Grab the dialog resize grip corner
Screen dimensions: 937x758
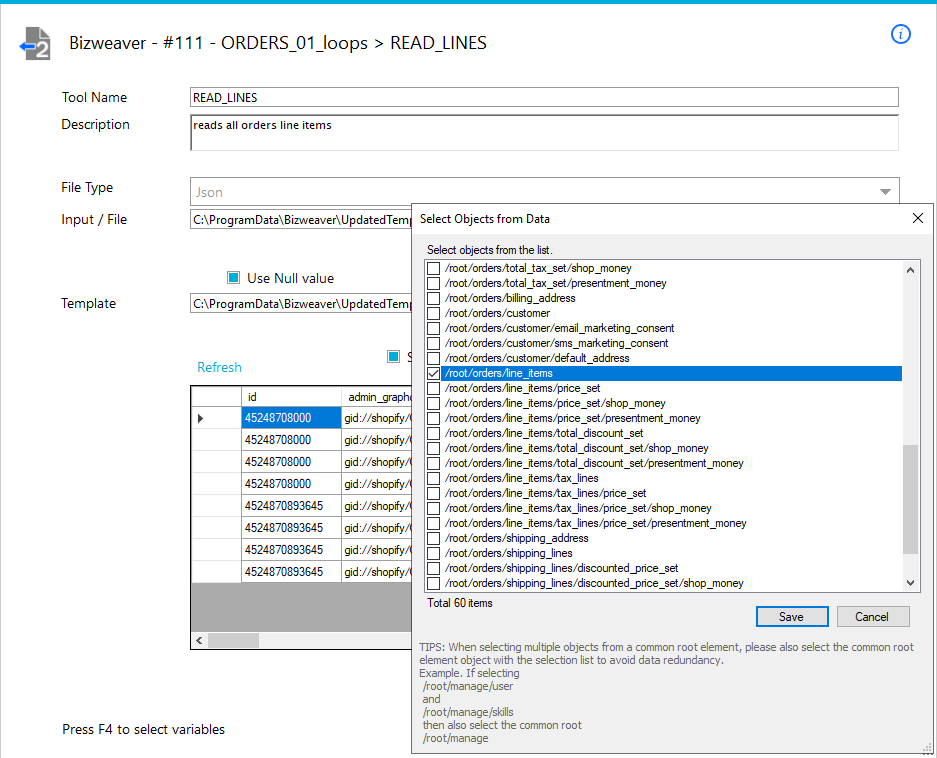point(928,749)
